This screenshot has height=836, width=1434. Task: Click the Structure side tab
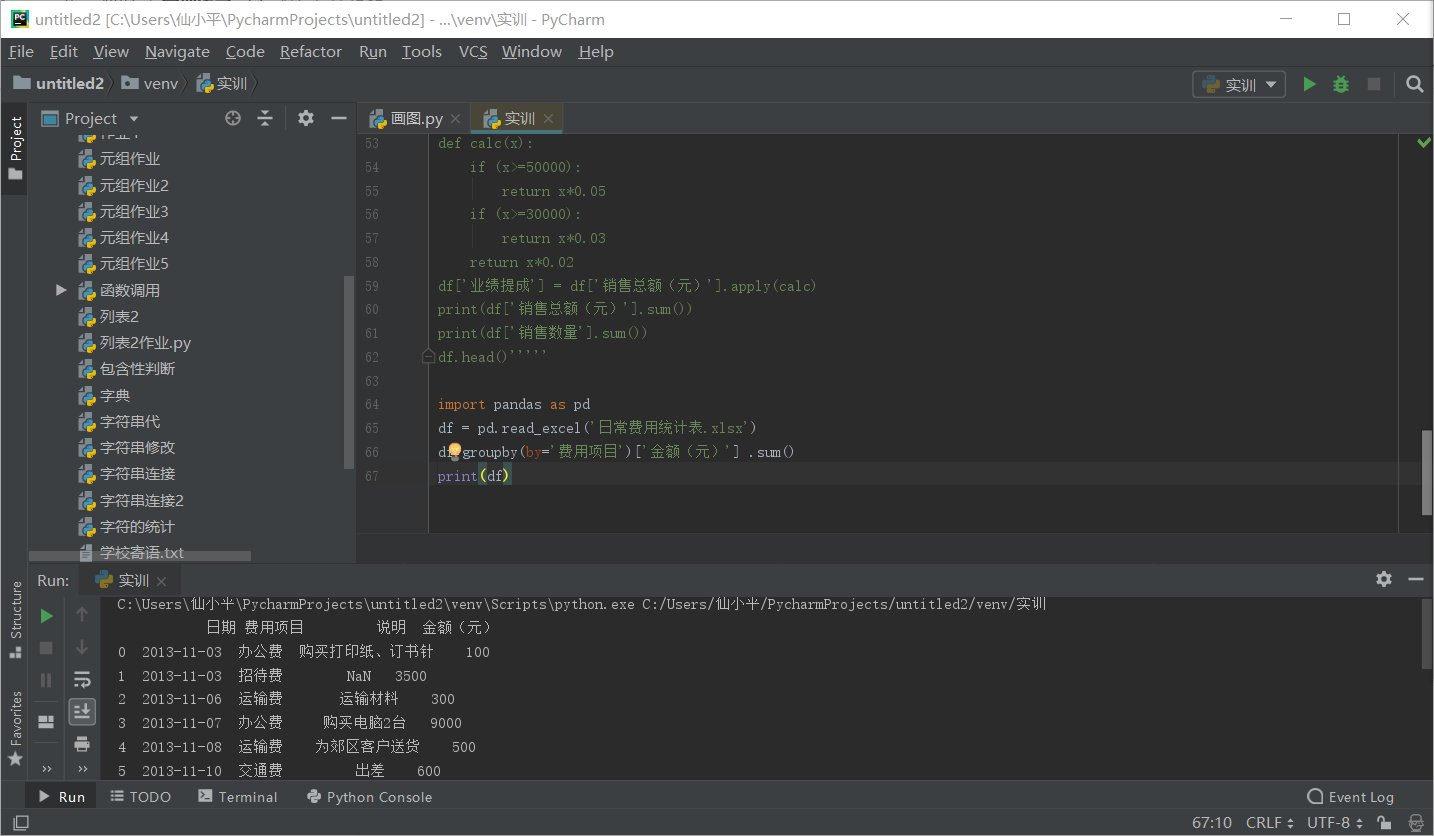pos(15,619)
